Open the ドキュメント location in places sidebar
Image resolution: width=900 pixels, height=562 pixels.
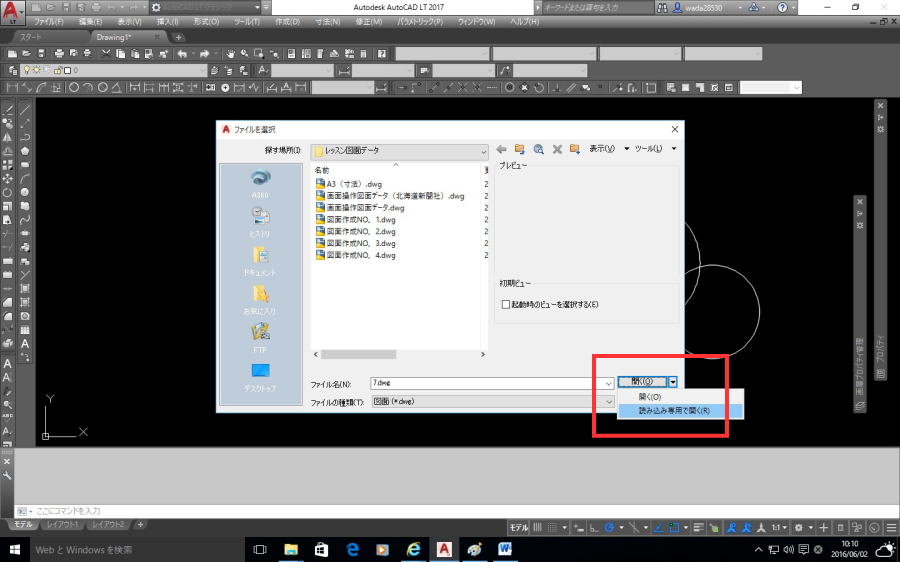(x=260, y=261)
